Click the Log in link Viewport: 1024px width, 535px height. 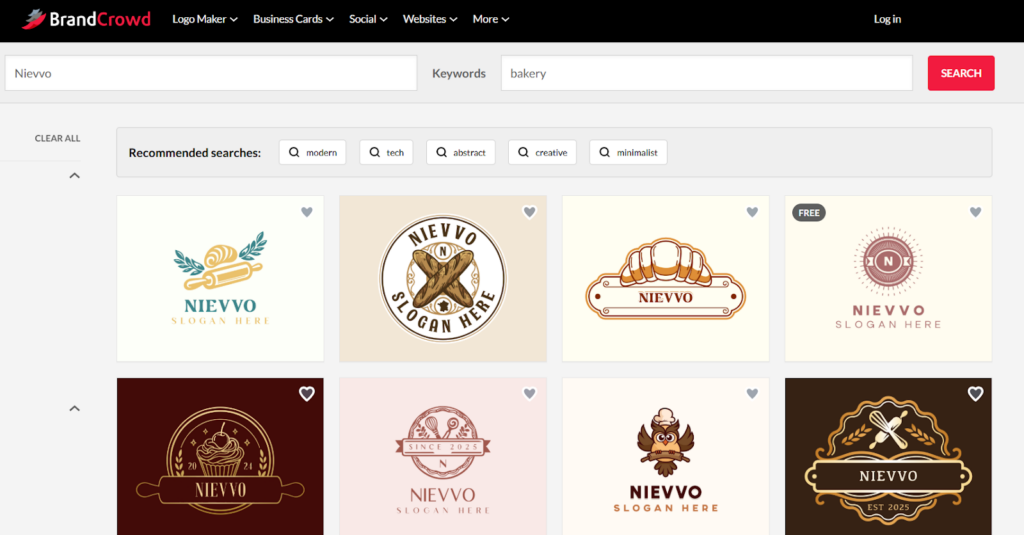point(887,19)
